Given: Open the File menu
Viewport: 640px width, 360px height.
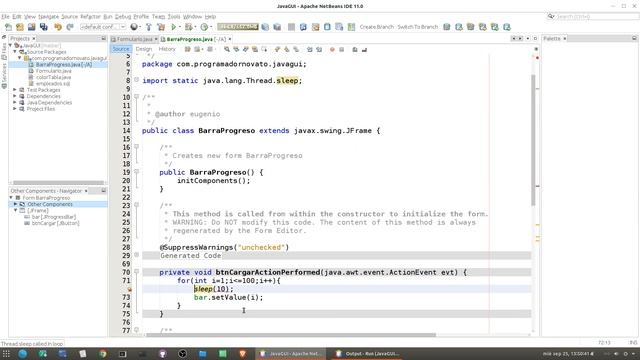Looking at the screenshot, I should click(x=5, y=17).
